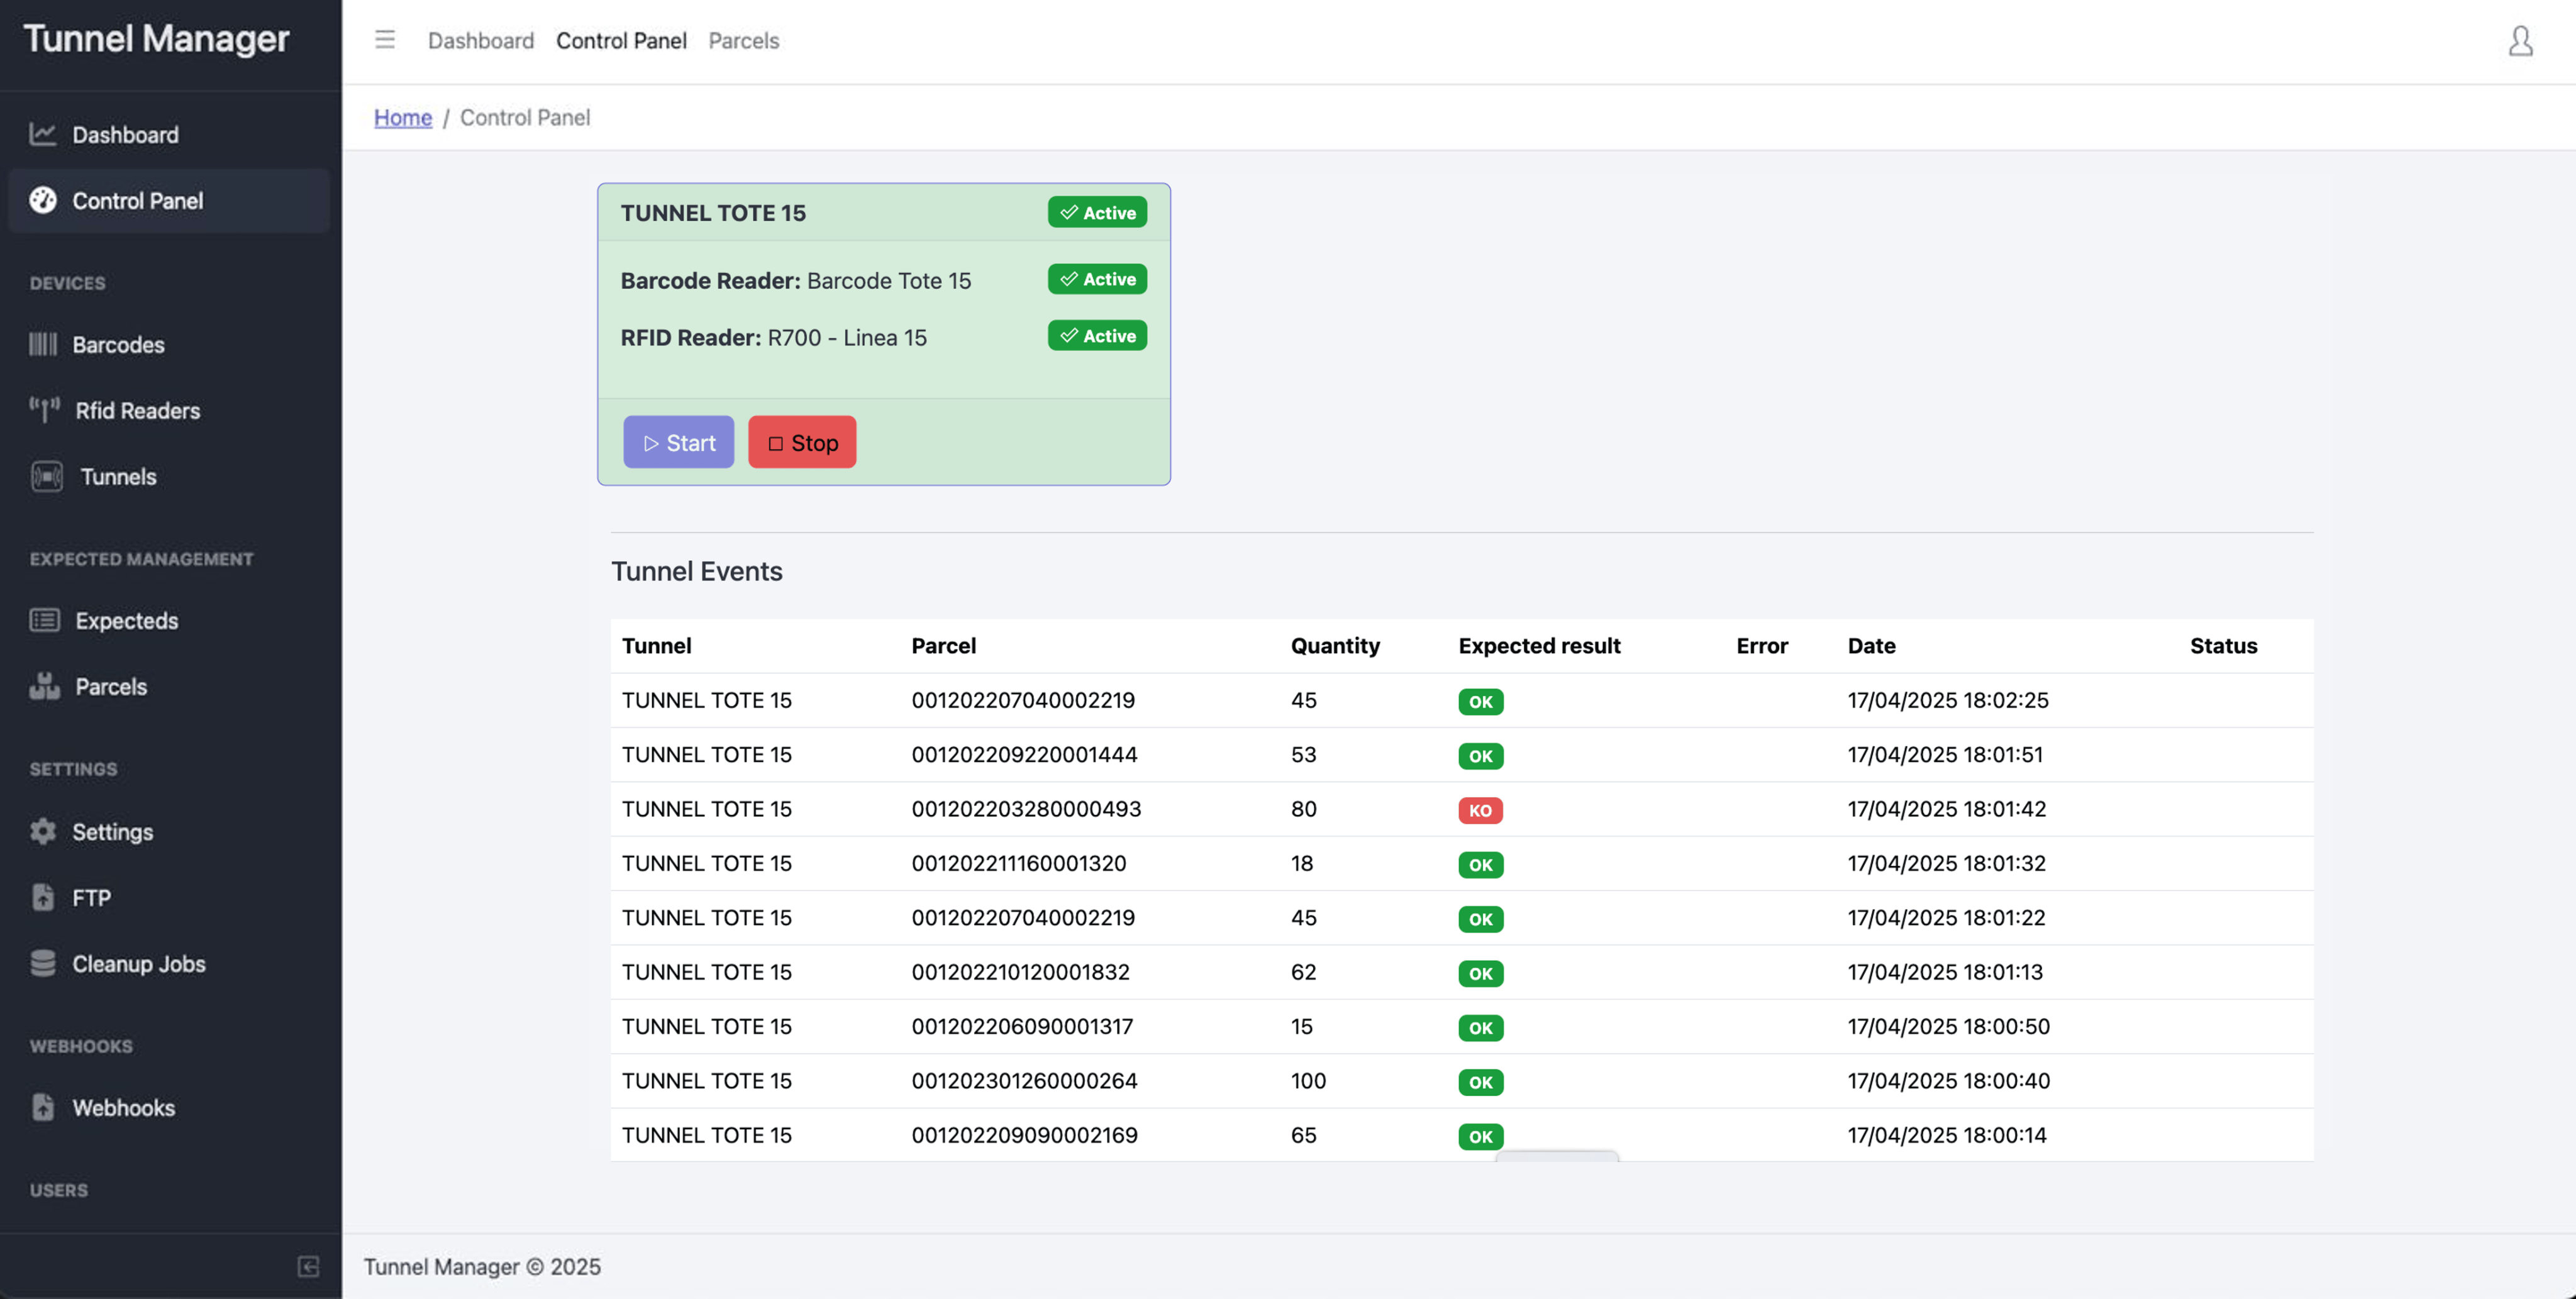Click the Barcodes icon in sidebar

pyautogui.click(x=43, y=344)
